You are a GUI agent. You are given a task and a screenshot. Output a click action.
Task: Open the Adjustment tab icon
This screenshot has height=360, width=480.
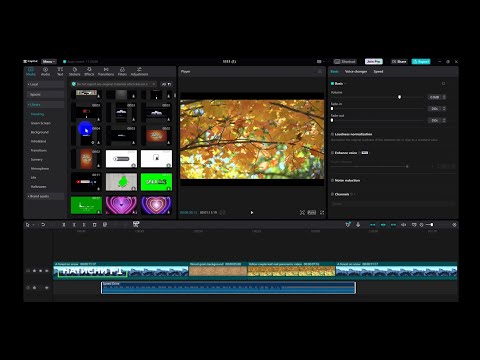click(139, 69)
